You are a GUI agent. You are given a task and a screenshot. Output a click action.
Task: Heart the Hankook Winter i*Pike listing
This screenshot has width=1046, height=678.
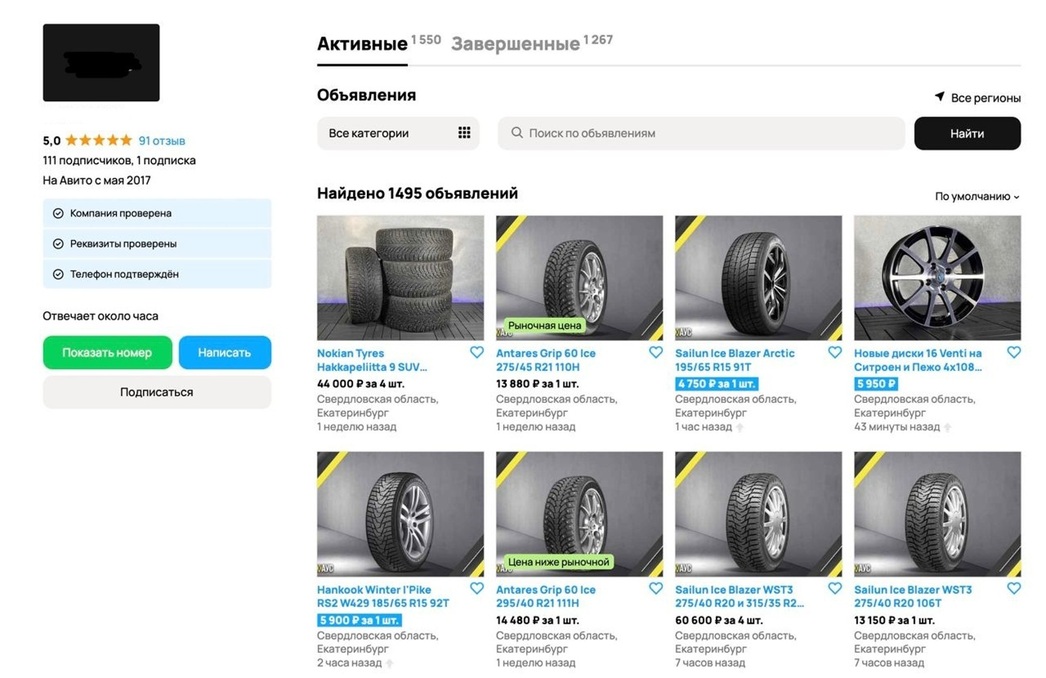pyautogui.click(x=477, y=589)
